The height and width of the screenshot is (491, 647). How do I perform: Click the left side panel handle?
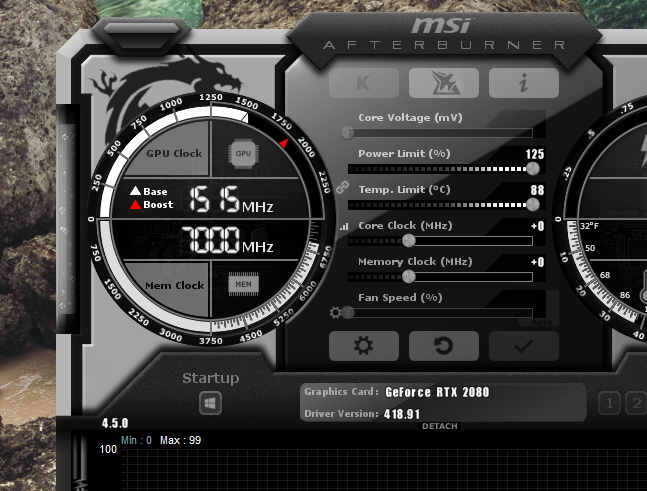click(x=66, y=217)
